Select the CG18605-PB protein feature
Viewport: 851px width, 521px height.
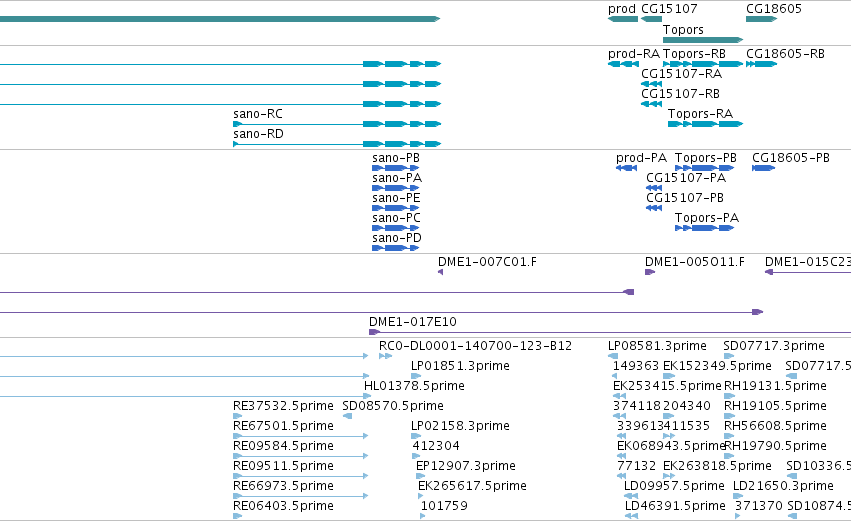(763, 168)
